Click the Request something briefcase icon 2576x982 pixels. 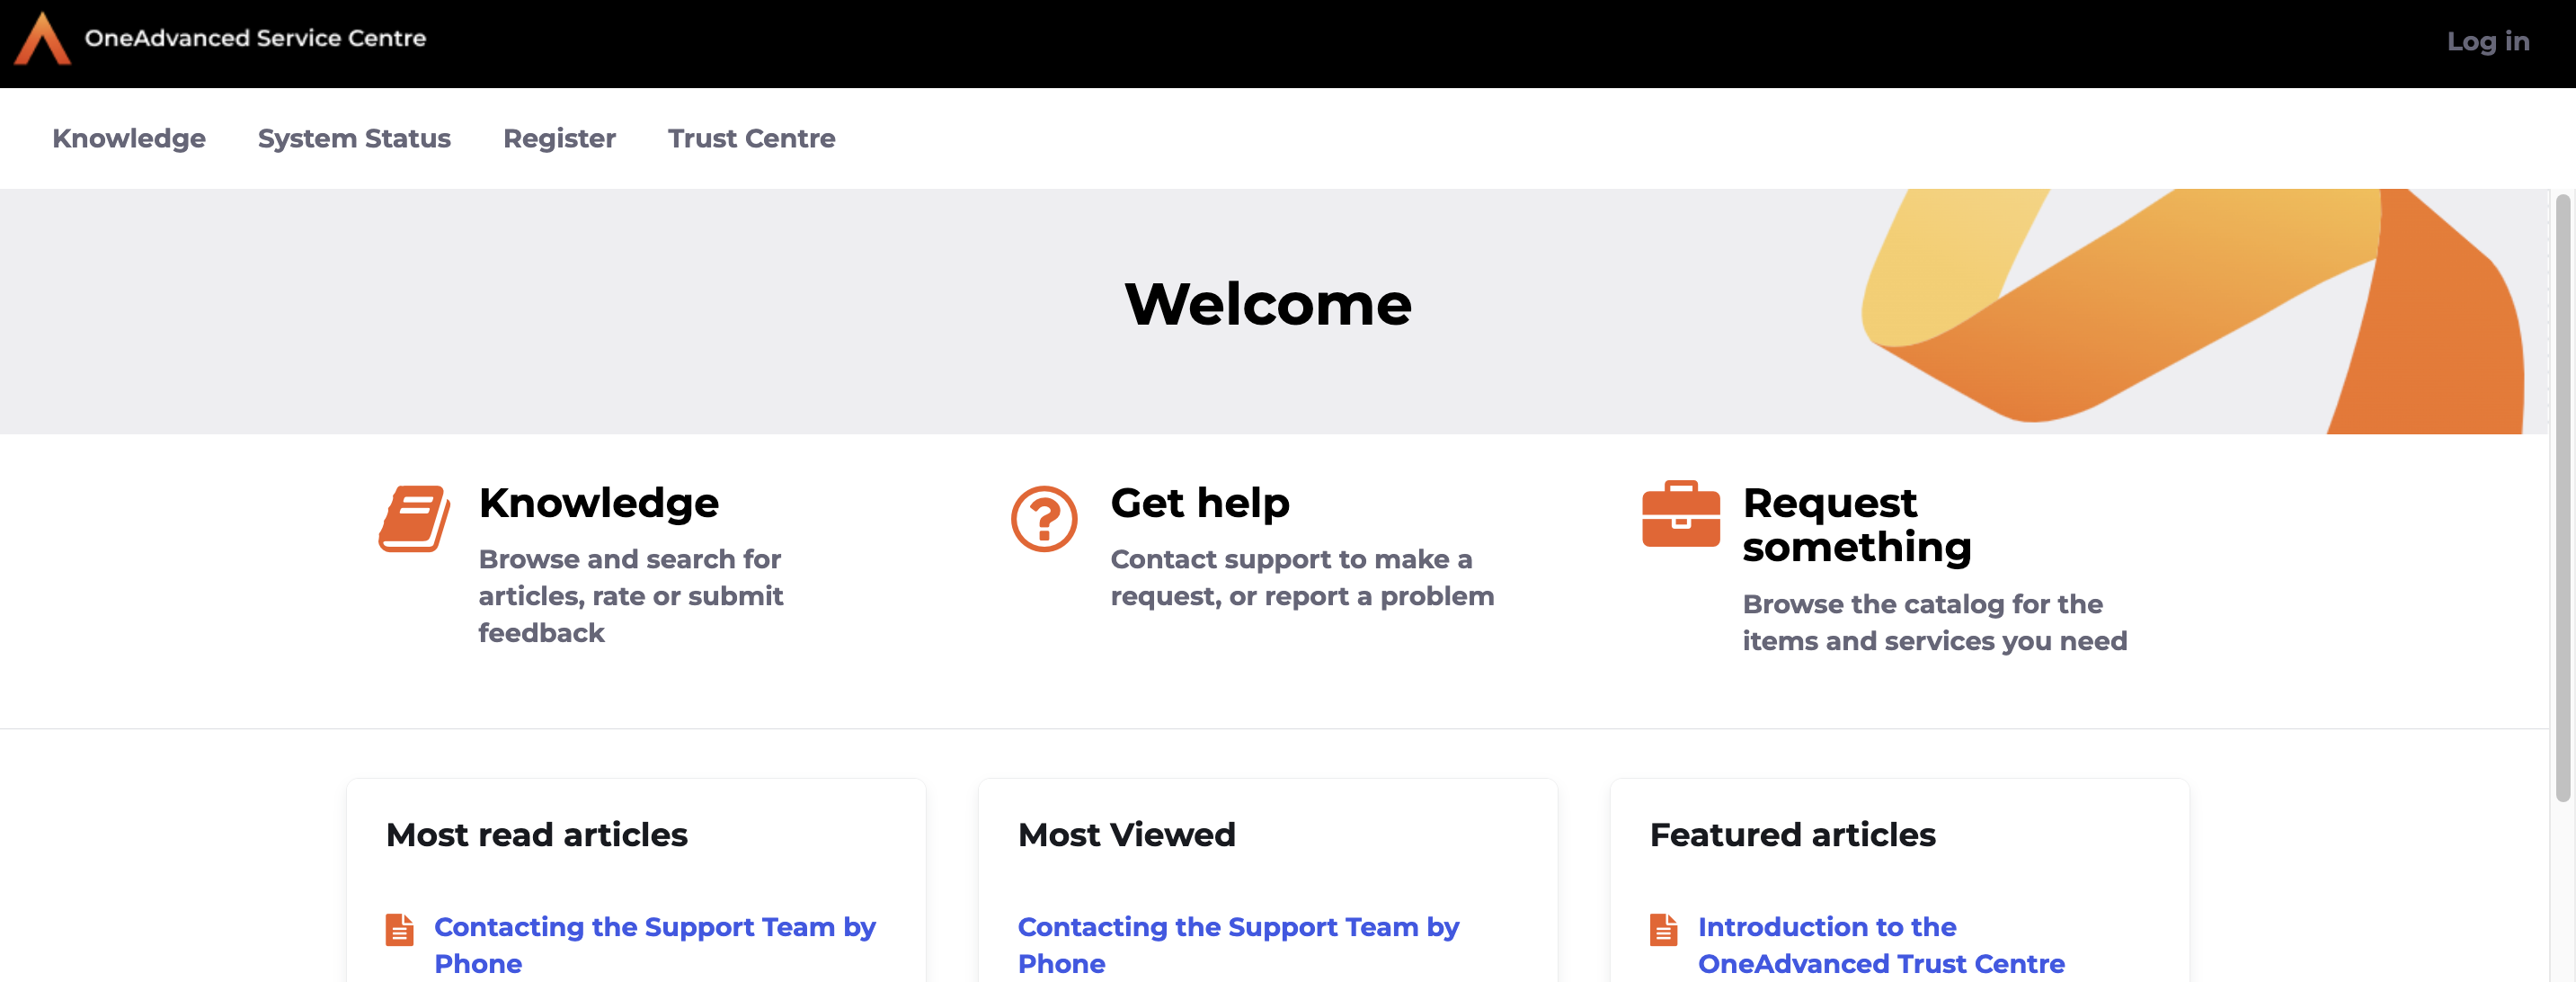[x=1681, y=514]
